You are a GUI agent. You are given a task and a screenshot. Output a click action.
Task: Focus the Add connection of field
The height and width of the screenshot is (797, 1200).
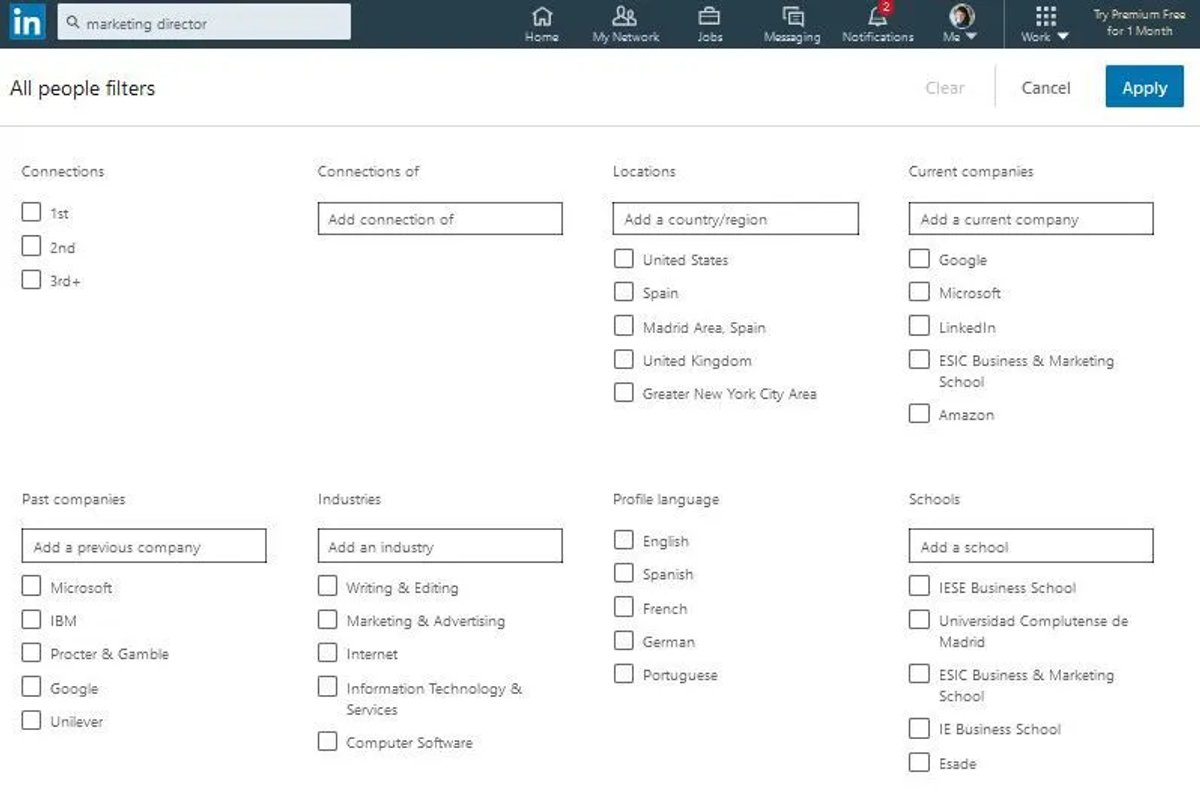click(x=440, y=219)
